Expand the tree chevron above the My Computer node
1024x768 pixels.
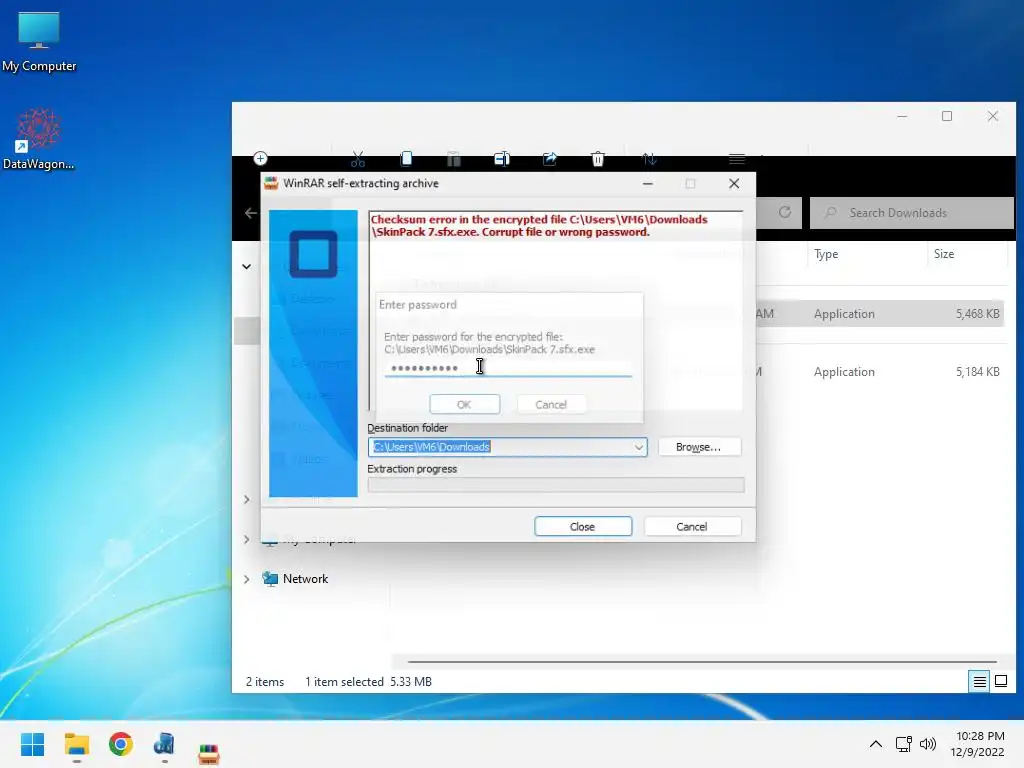[247, 500]
